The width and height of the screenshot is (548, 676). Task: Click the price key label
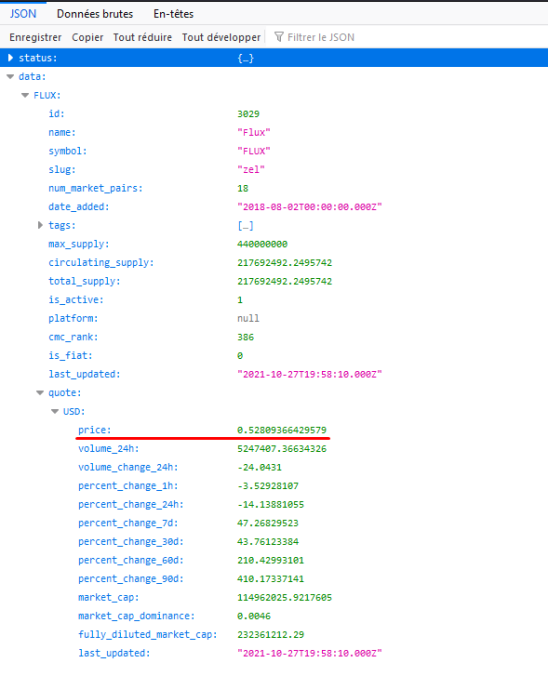point(94,430)
